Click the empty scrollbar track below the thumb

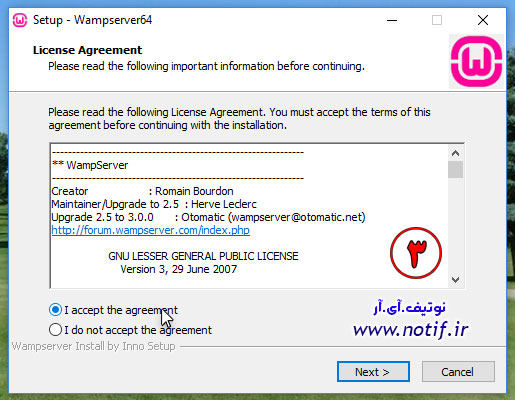[x=455, y=225]
